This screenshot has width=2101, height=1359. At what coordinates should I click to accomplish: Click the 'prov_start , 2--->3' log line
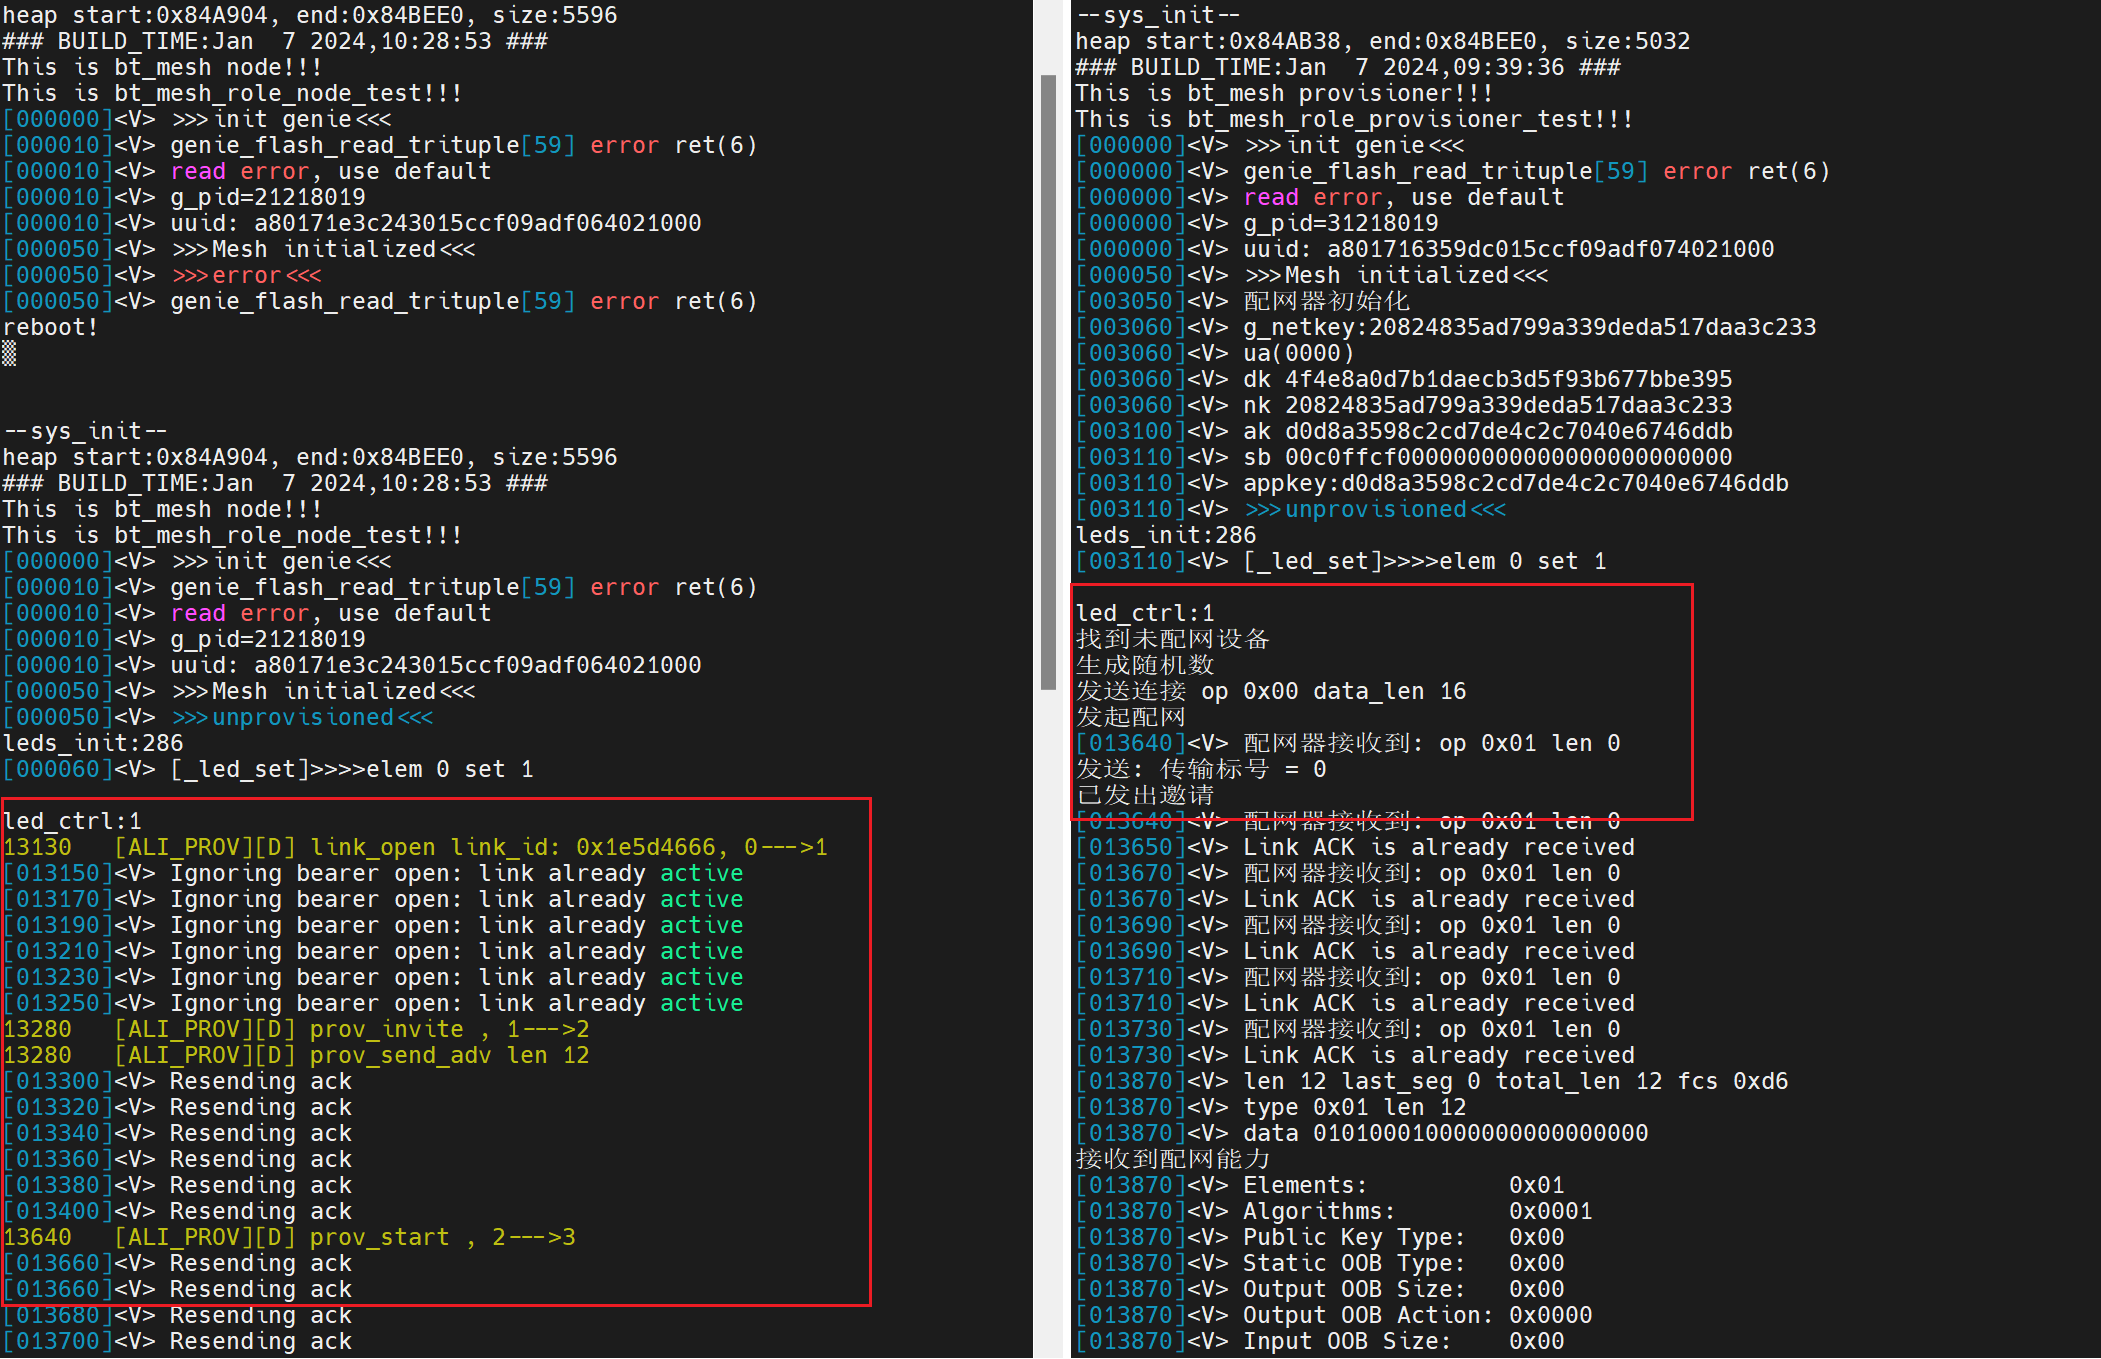(442, 1237)
